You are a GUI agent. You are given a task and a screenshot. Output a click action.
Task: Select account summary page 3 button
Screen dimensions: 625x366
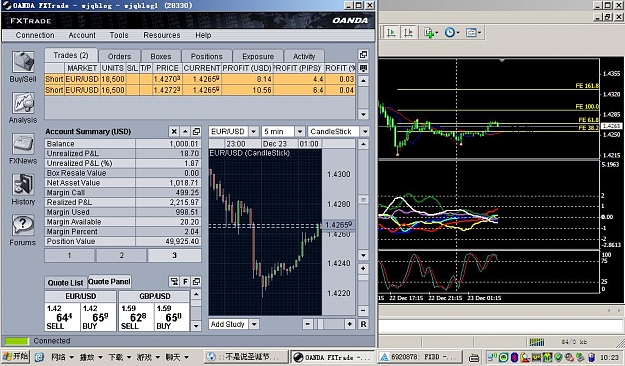[x=174, y=255]
